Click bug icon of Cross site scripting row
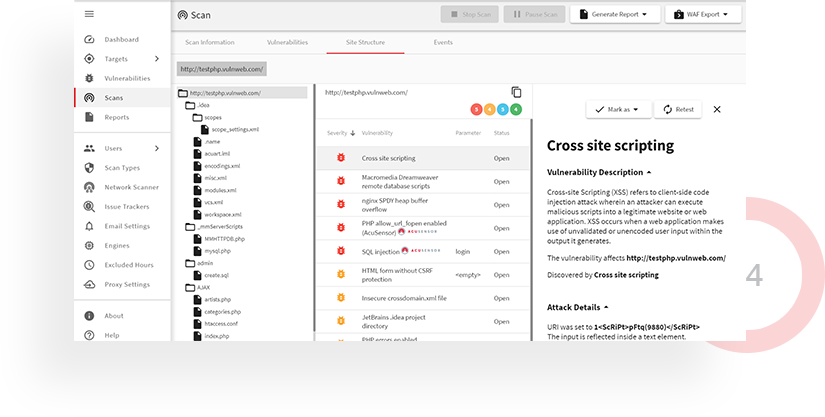Screen dimensions: 825x417 pos(341,158)
